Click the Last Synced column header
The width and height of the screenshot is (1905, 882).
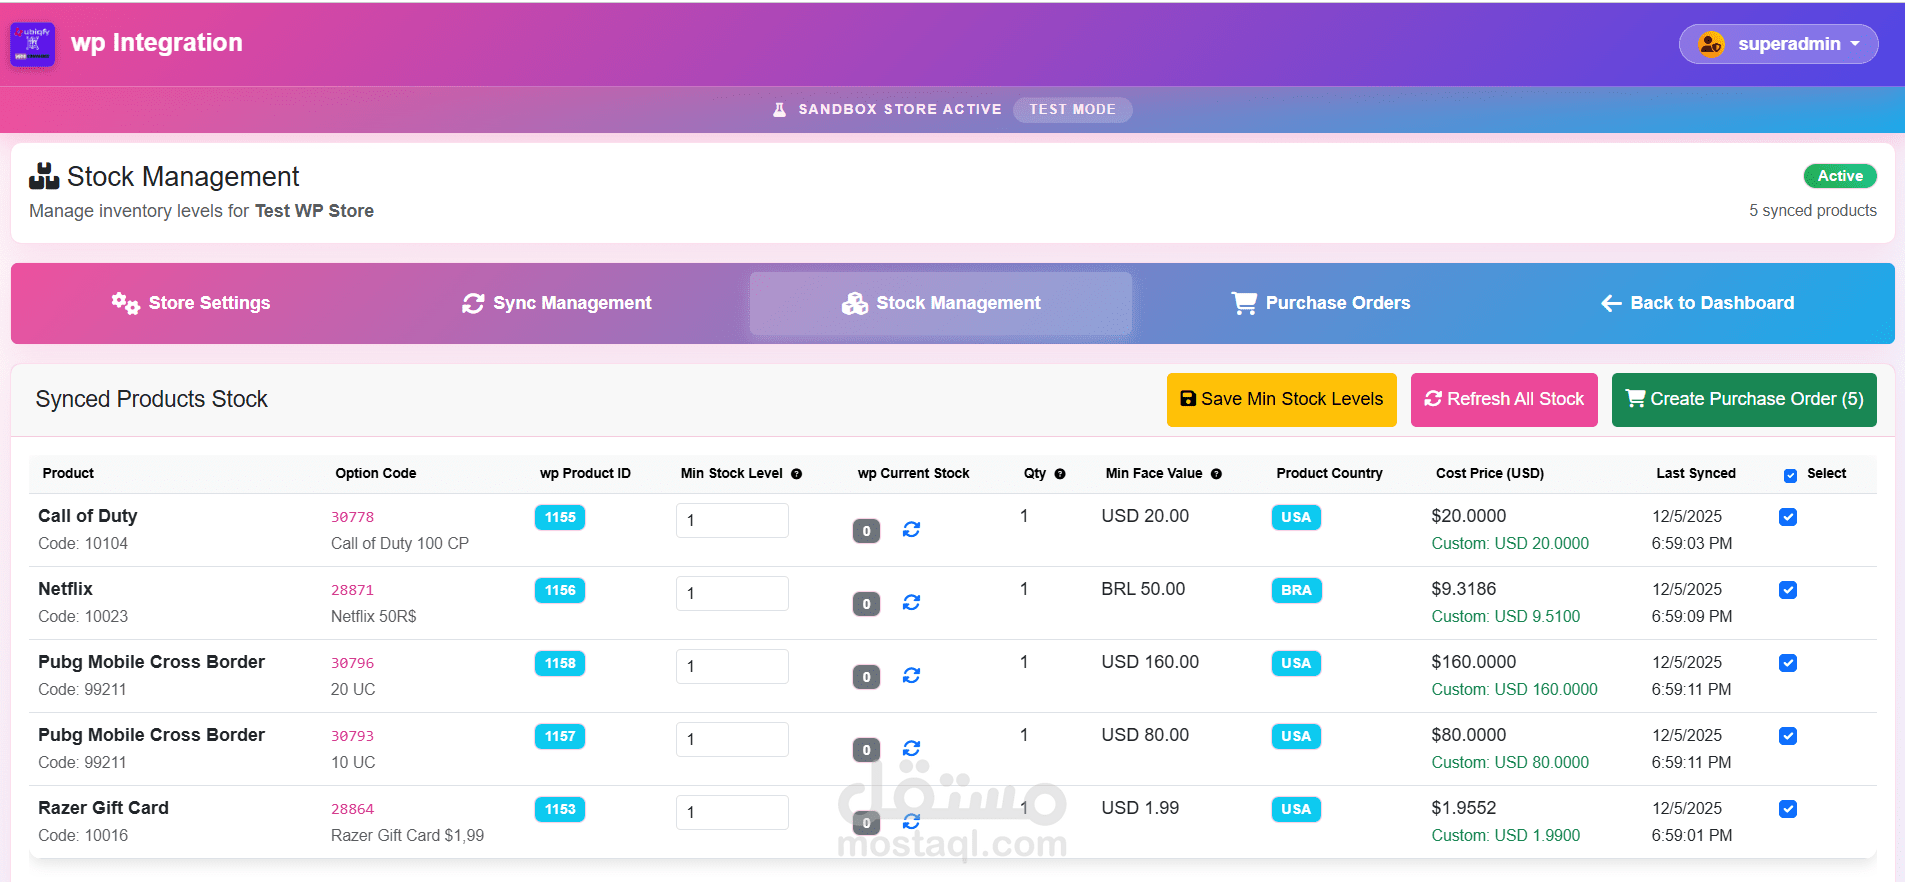click(1695, 473)
